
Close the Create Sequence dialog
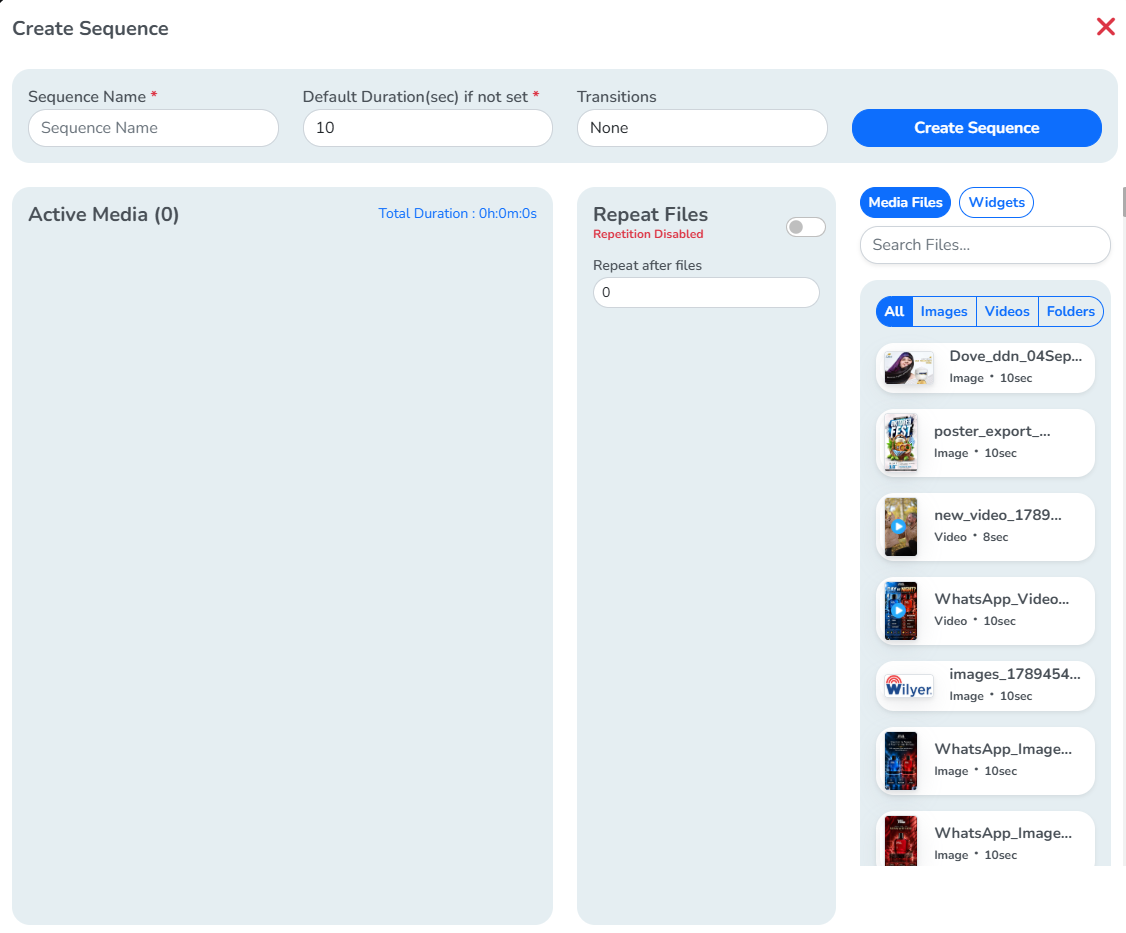tap(1105, 27)
